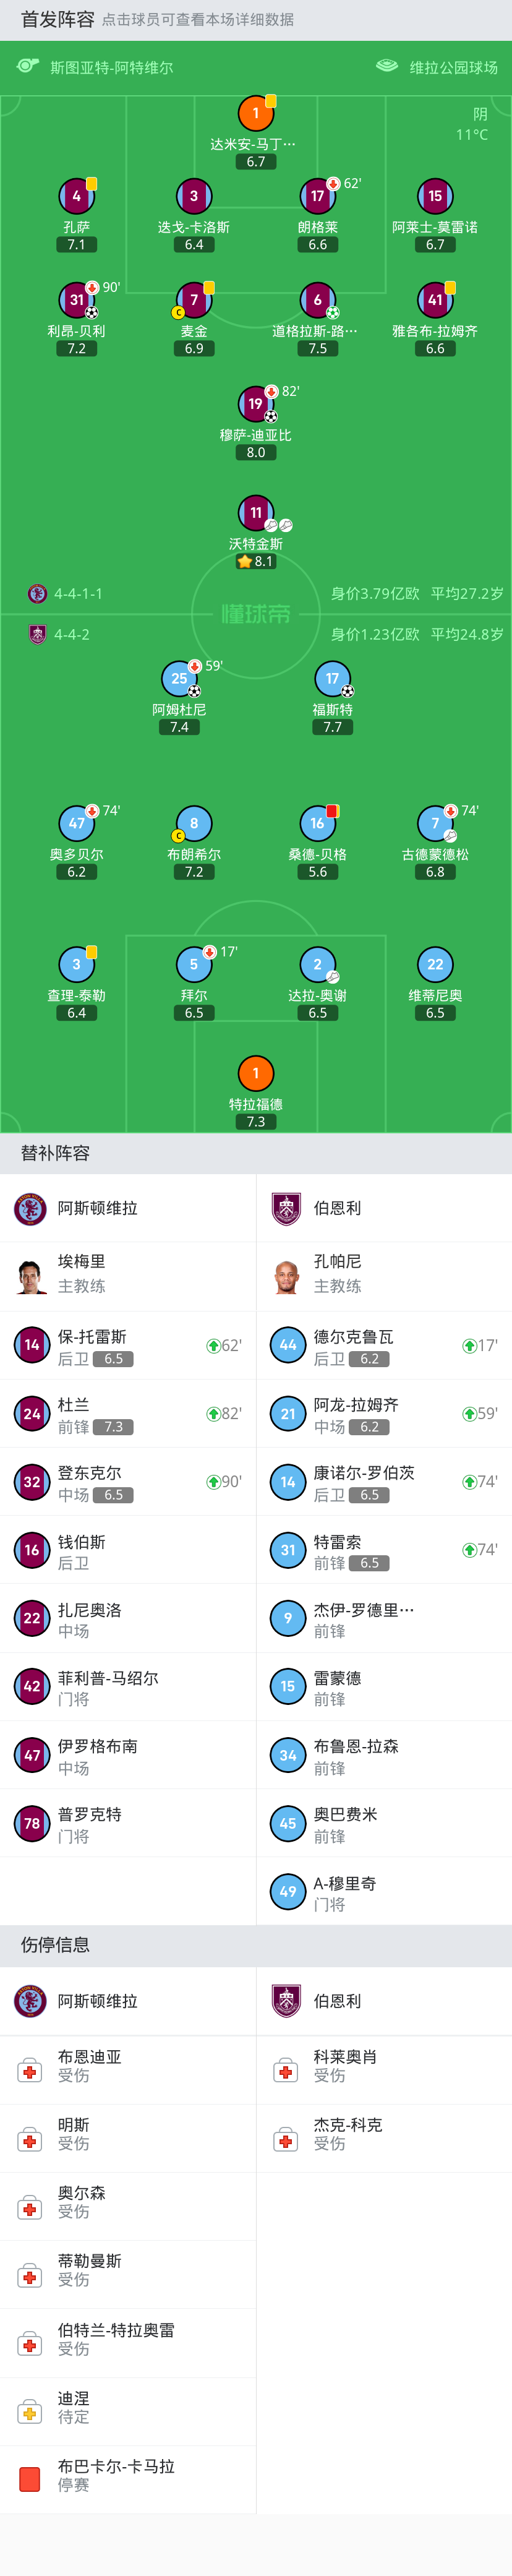Click the whistle referee icon
512x2576 pixels.
28,66
